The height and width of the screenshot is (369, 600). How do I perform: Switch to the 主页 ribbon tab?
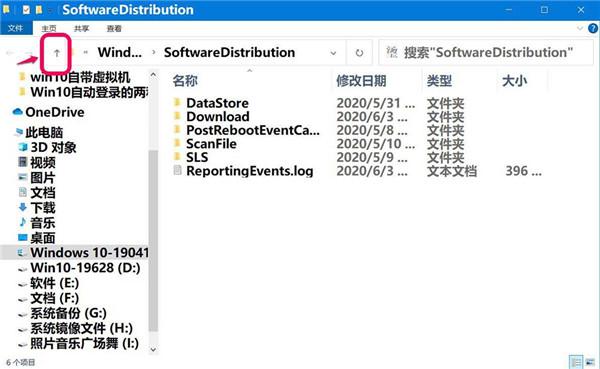[49, 28]
